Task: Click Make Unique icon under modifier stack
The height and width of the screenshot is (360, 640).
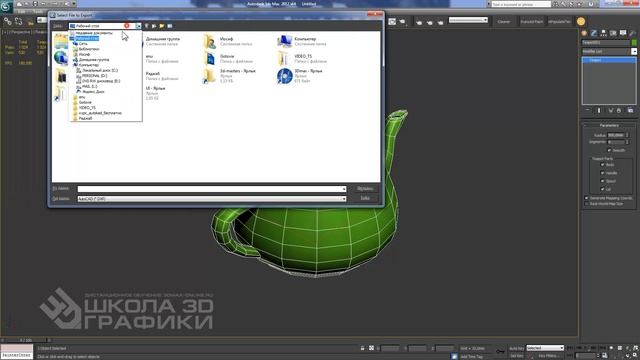Action: [611, 111]
